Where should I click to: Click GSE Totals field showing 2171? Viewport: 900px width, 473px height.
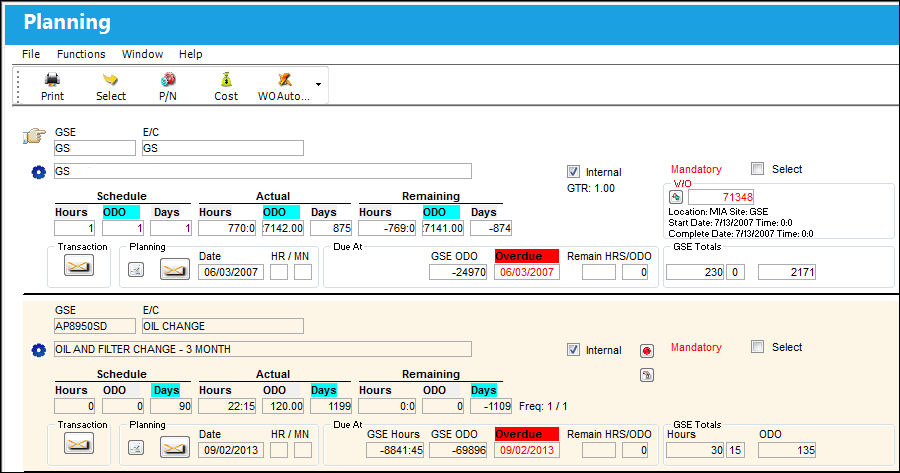click(787, 272)
